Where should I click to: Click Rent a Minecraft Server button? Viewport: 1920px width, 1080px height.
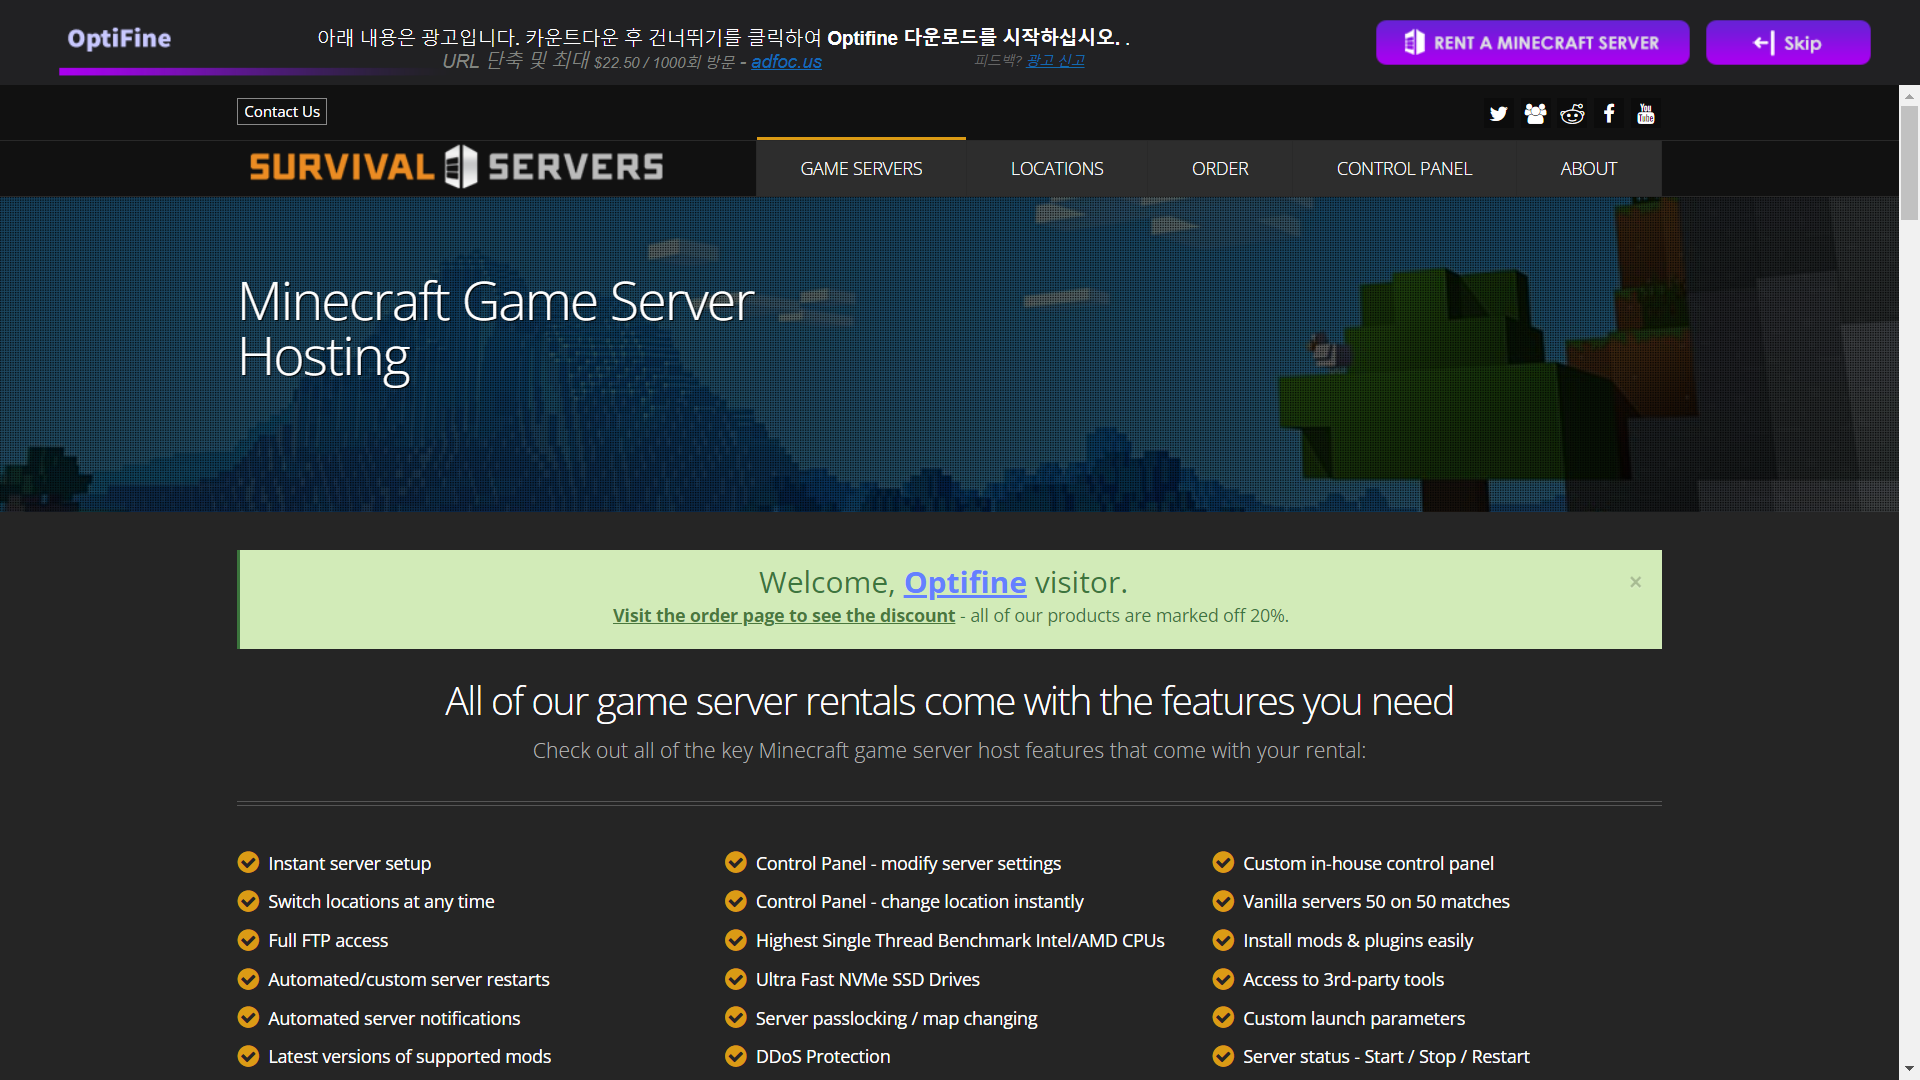1532,43
